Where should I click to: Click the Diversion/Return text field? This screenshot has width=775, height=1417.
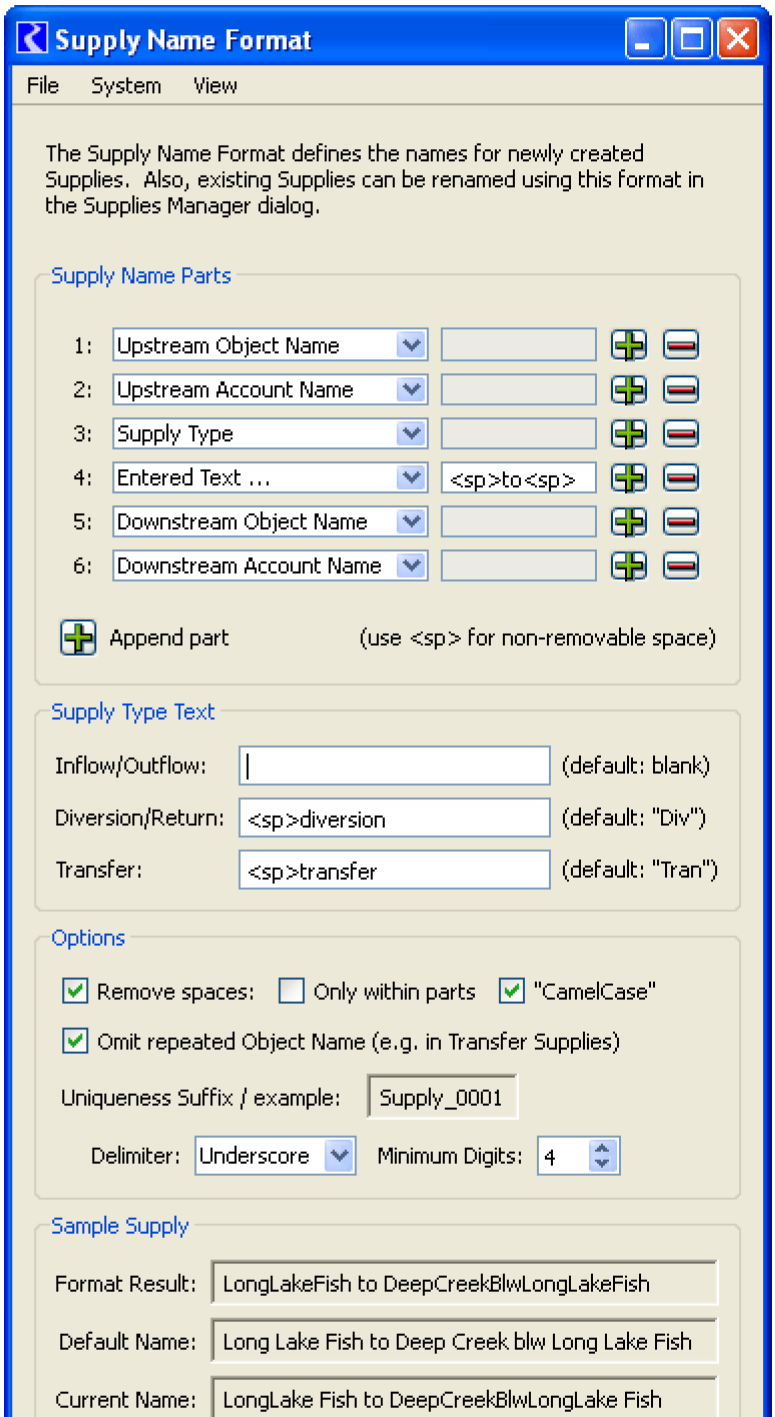[x=394, y=818]
